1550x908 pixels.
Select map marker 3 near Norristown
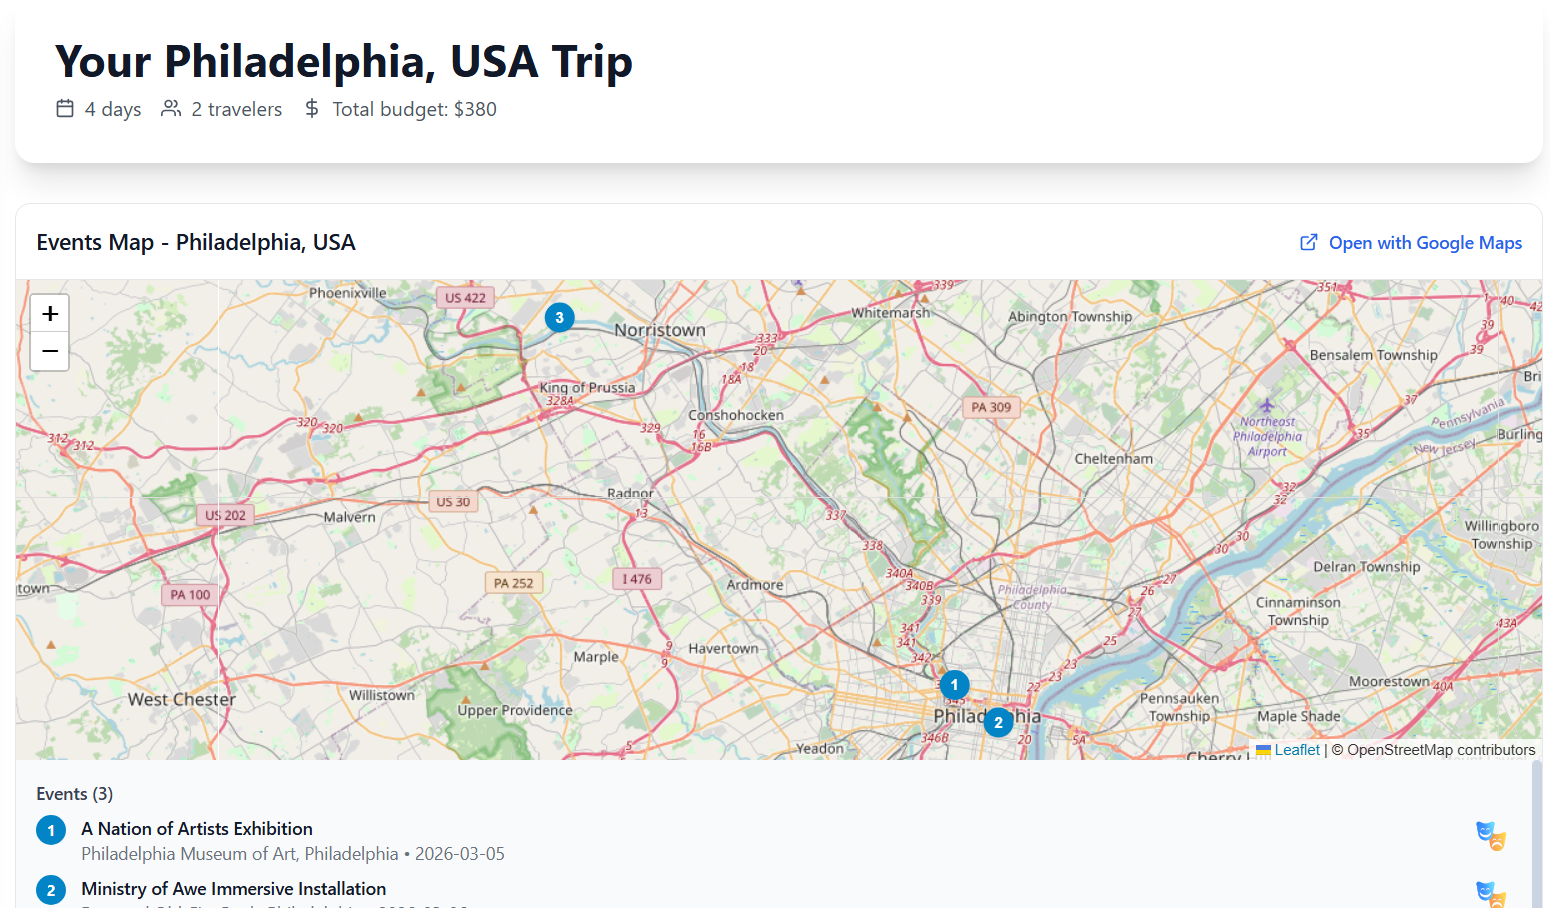559,317
